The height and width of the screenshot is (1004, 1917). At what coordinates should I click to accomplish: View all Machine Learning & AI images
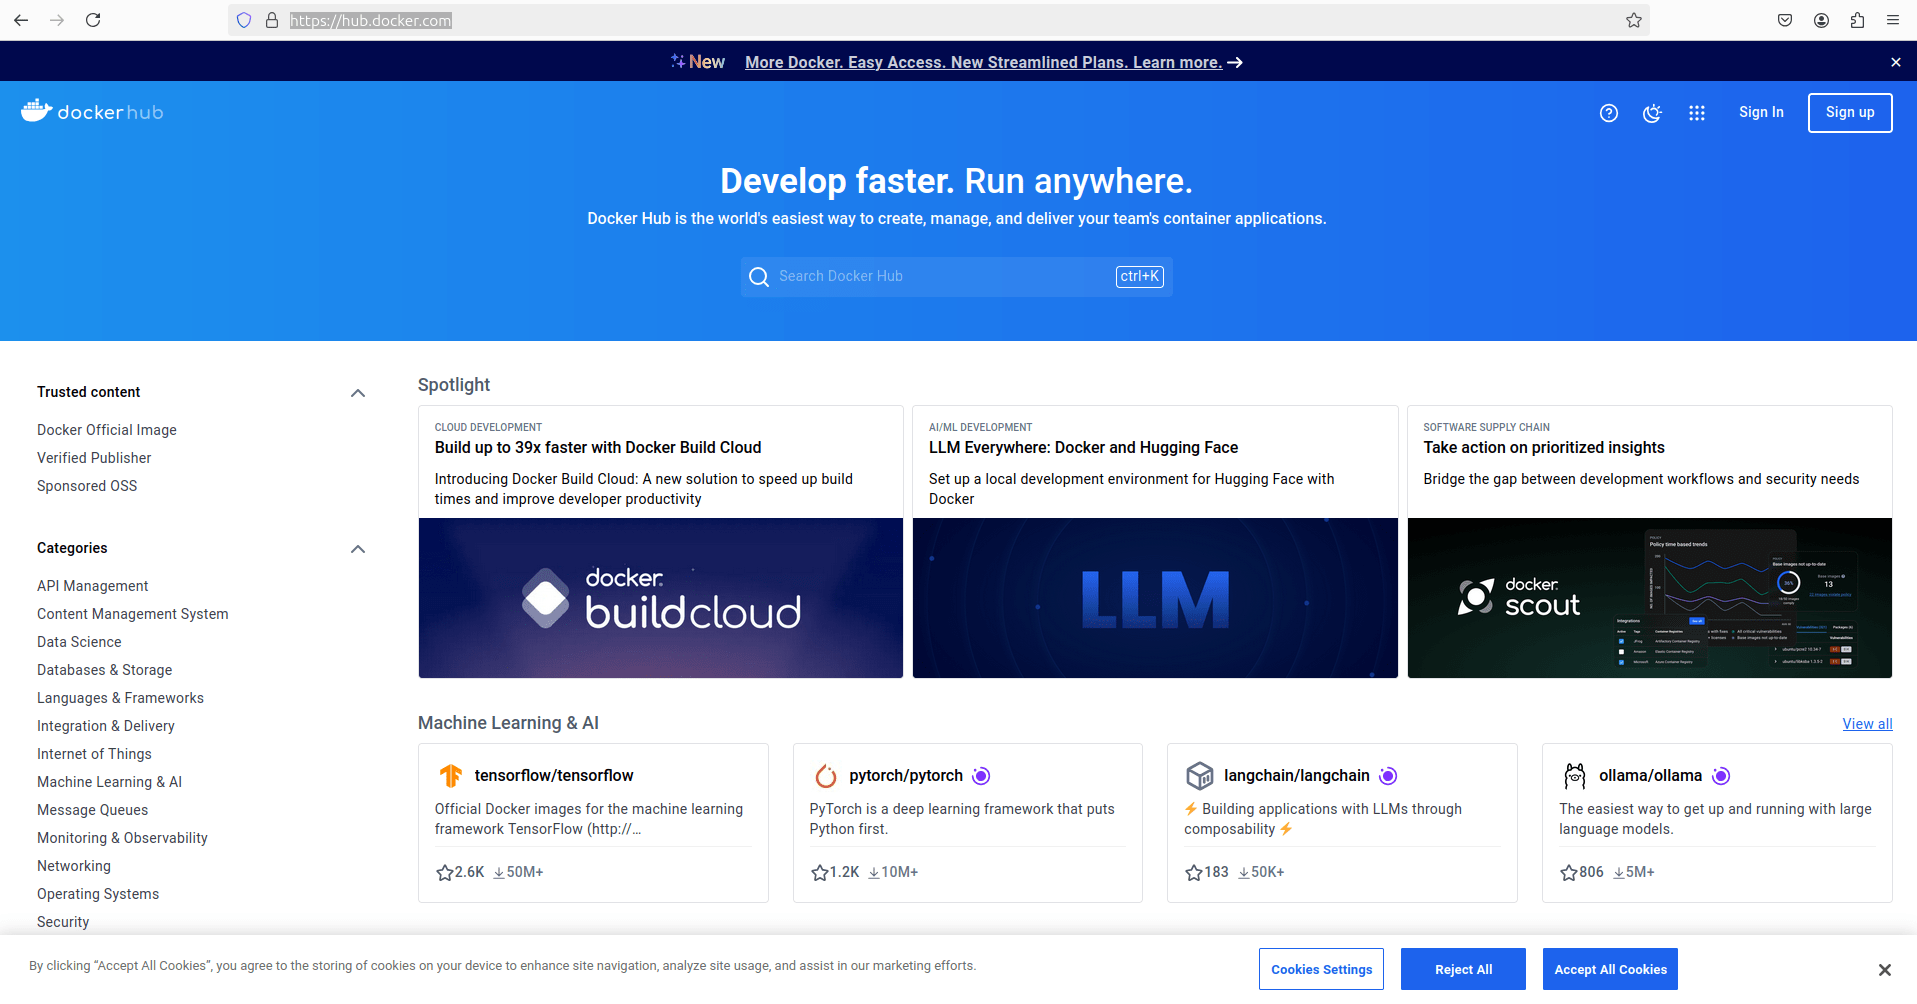(1867, 724)
